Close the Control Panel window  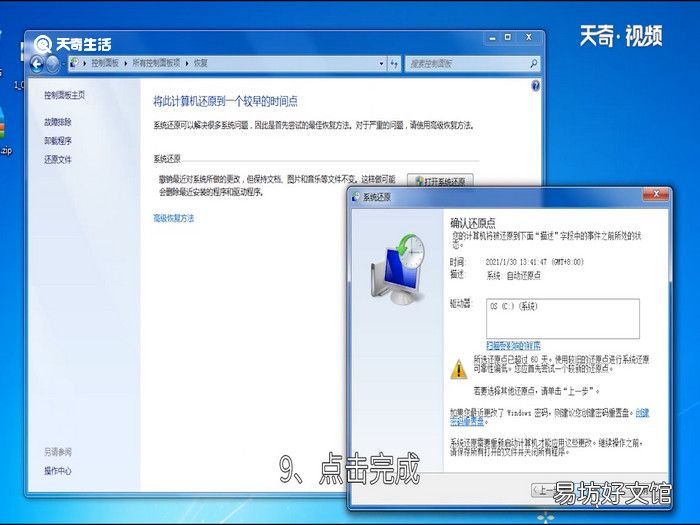[529, 38]
